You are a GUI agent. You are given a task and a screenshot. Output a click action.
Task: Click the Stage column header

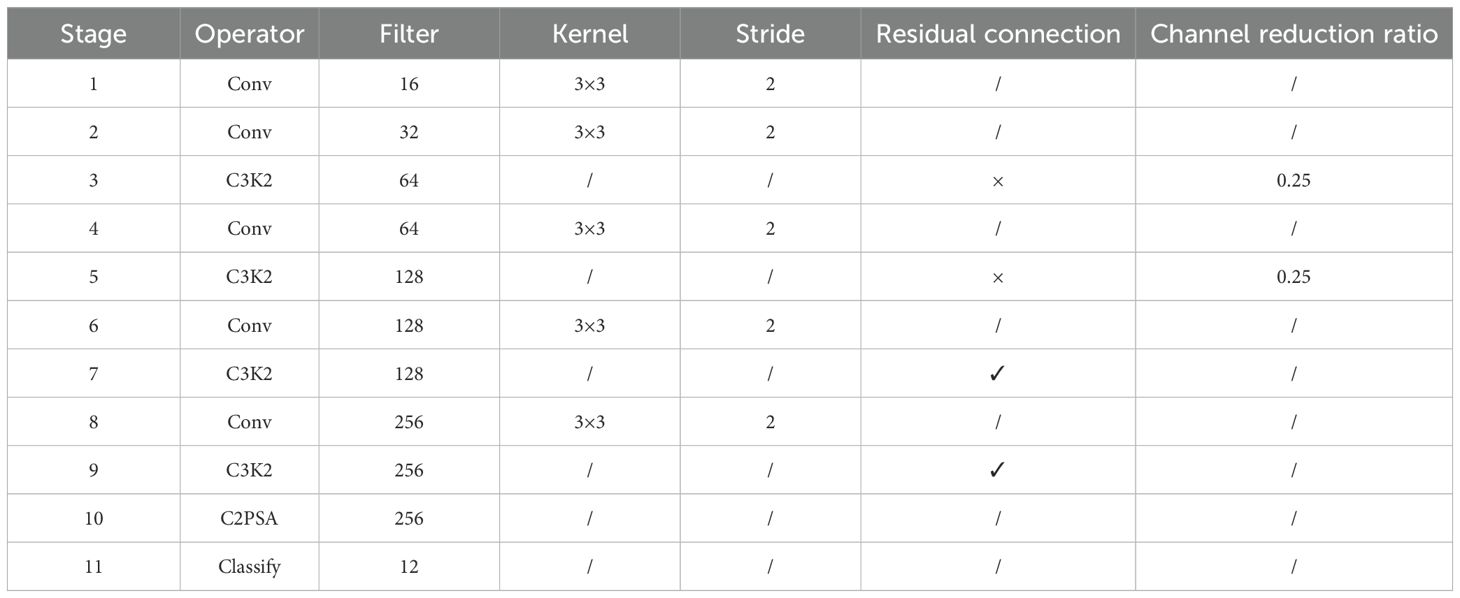(x=94, y=34)
